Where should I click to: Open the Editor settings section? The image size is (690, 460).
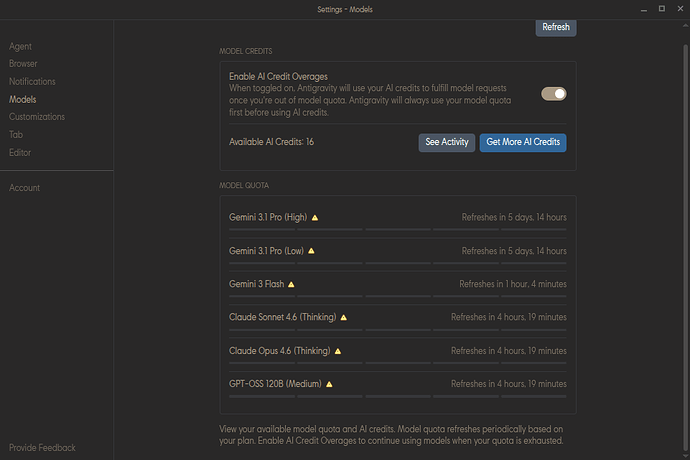click(x=20, y=153)
